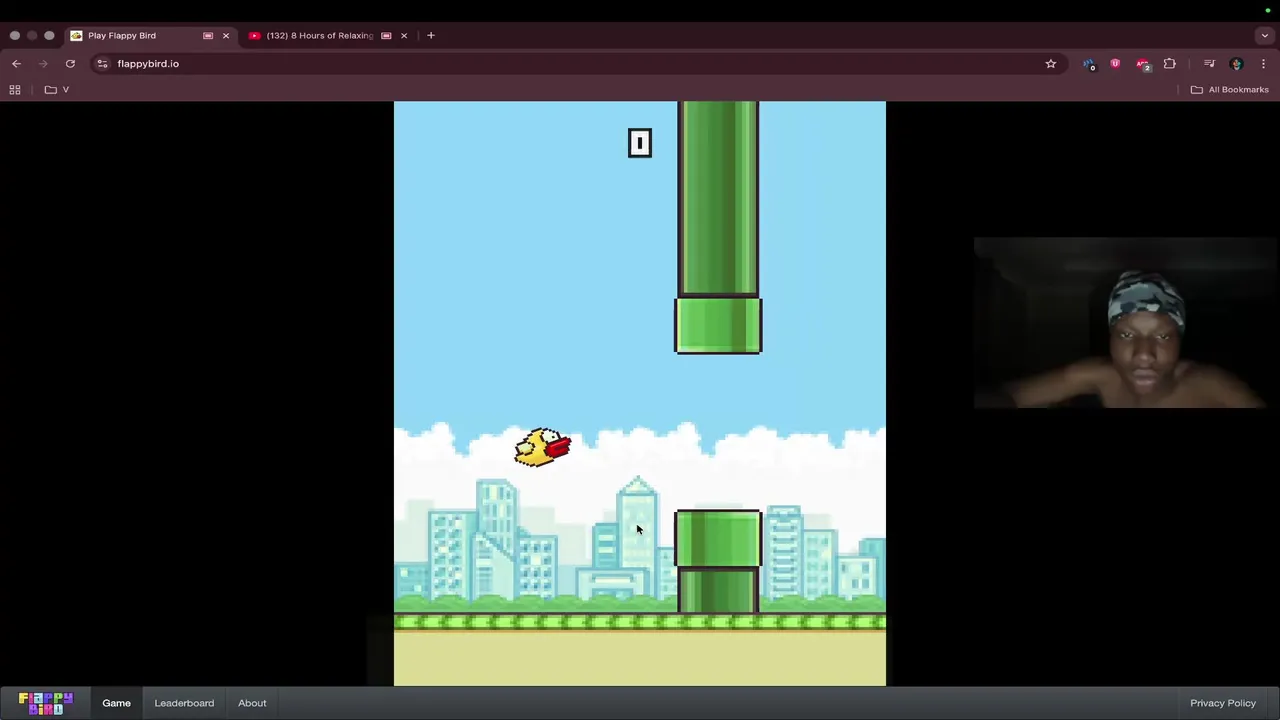This screenshot has height=720, width=1280.
Task: Open the V bookmarks folder
Action: click(57, 89)
